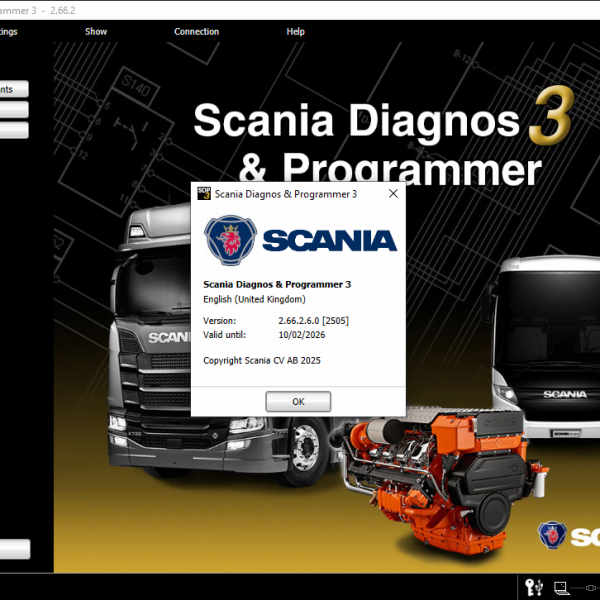
Task: Open the Show menu
Action: (x=96, y=32)
